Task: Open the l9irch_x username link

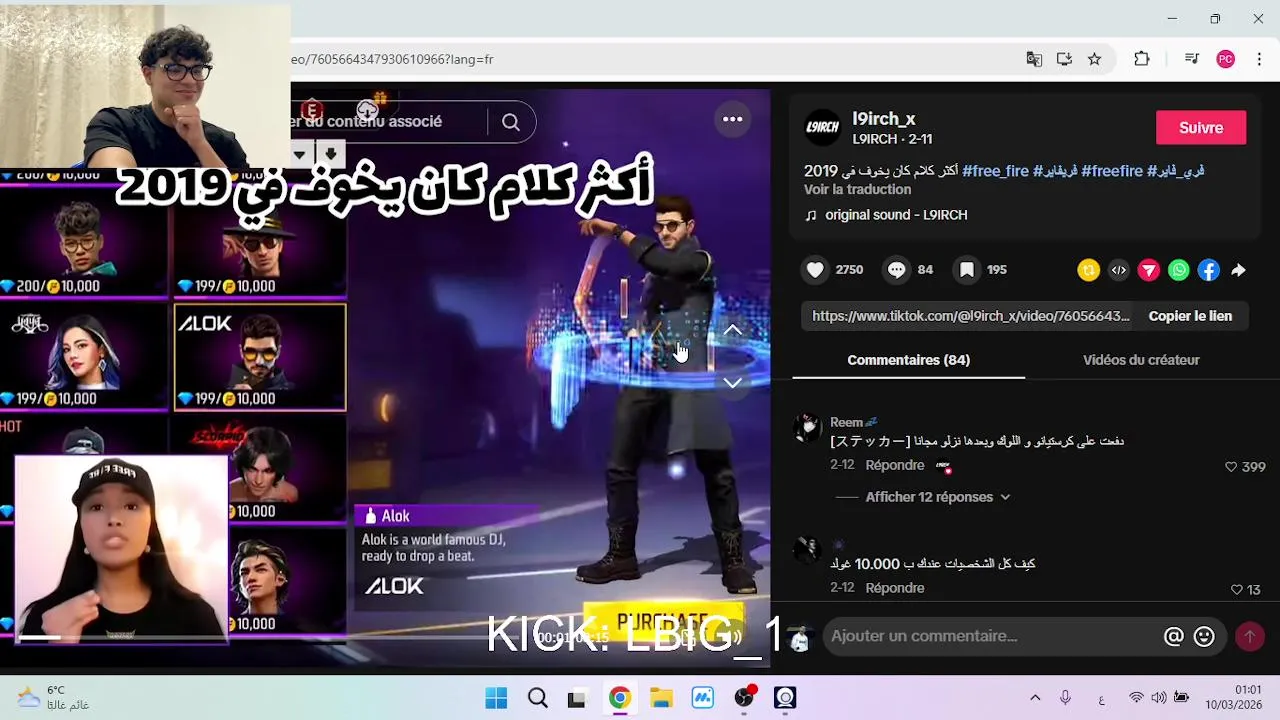Action: click(x=884, y=119)
